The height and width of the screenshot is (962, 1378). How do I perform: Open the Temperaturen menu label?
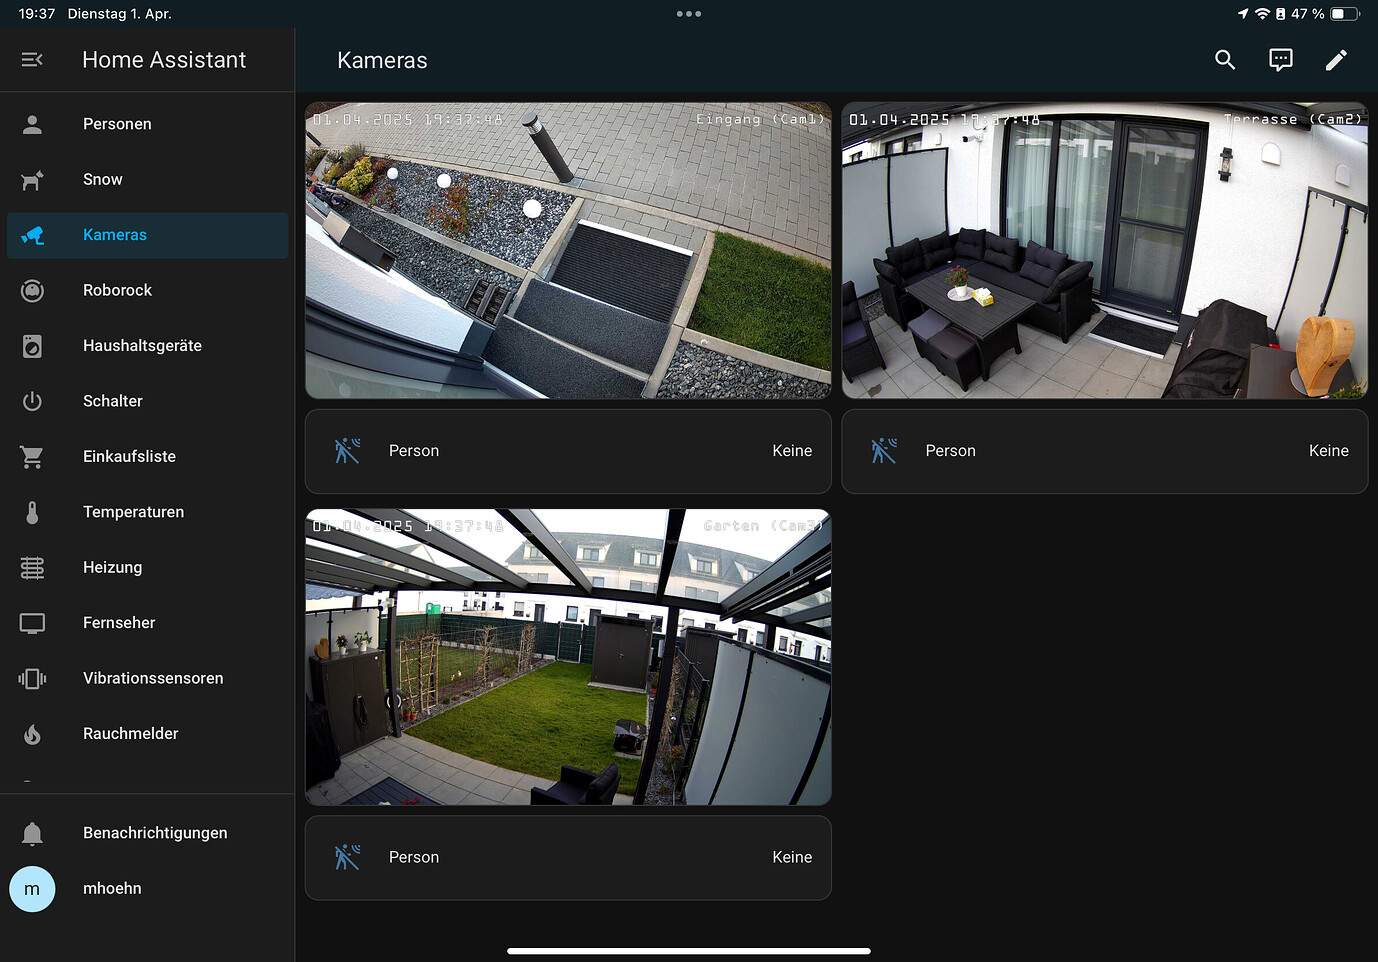tap(133, 512)
